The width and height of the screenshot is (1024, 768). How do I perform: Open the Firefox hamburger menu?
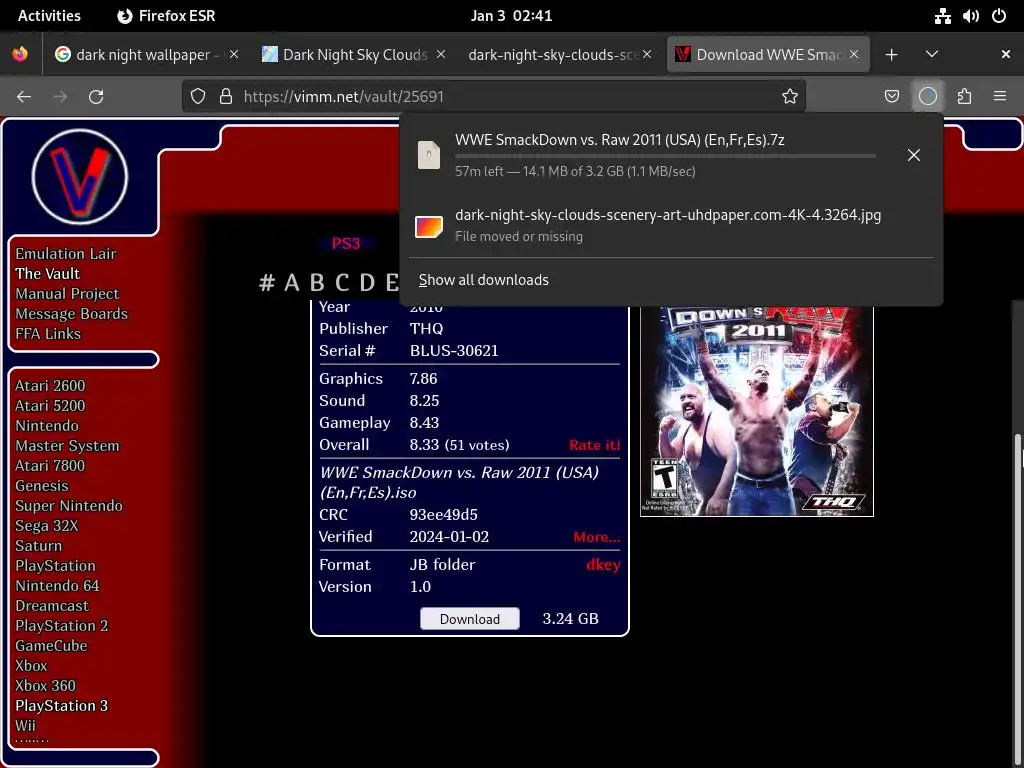click(x=1000, y=97)
